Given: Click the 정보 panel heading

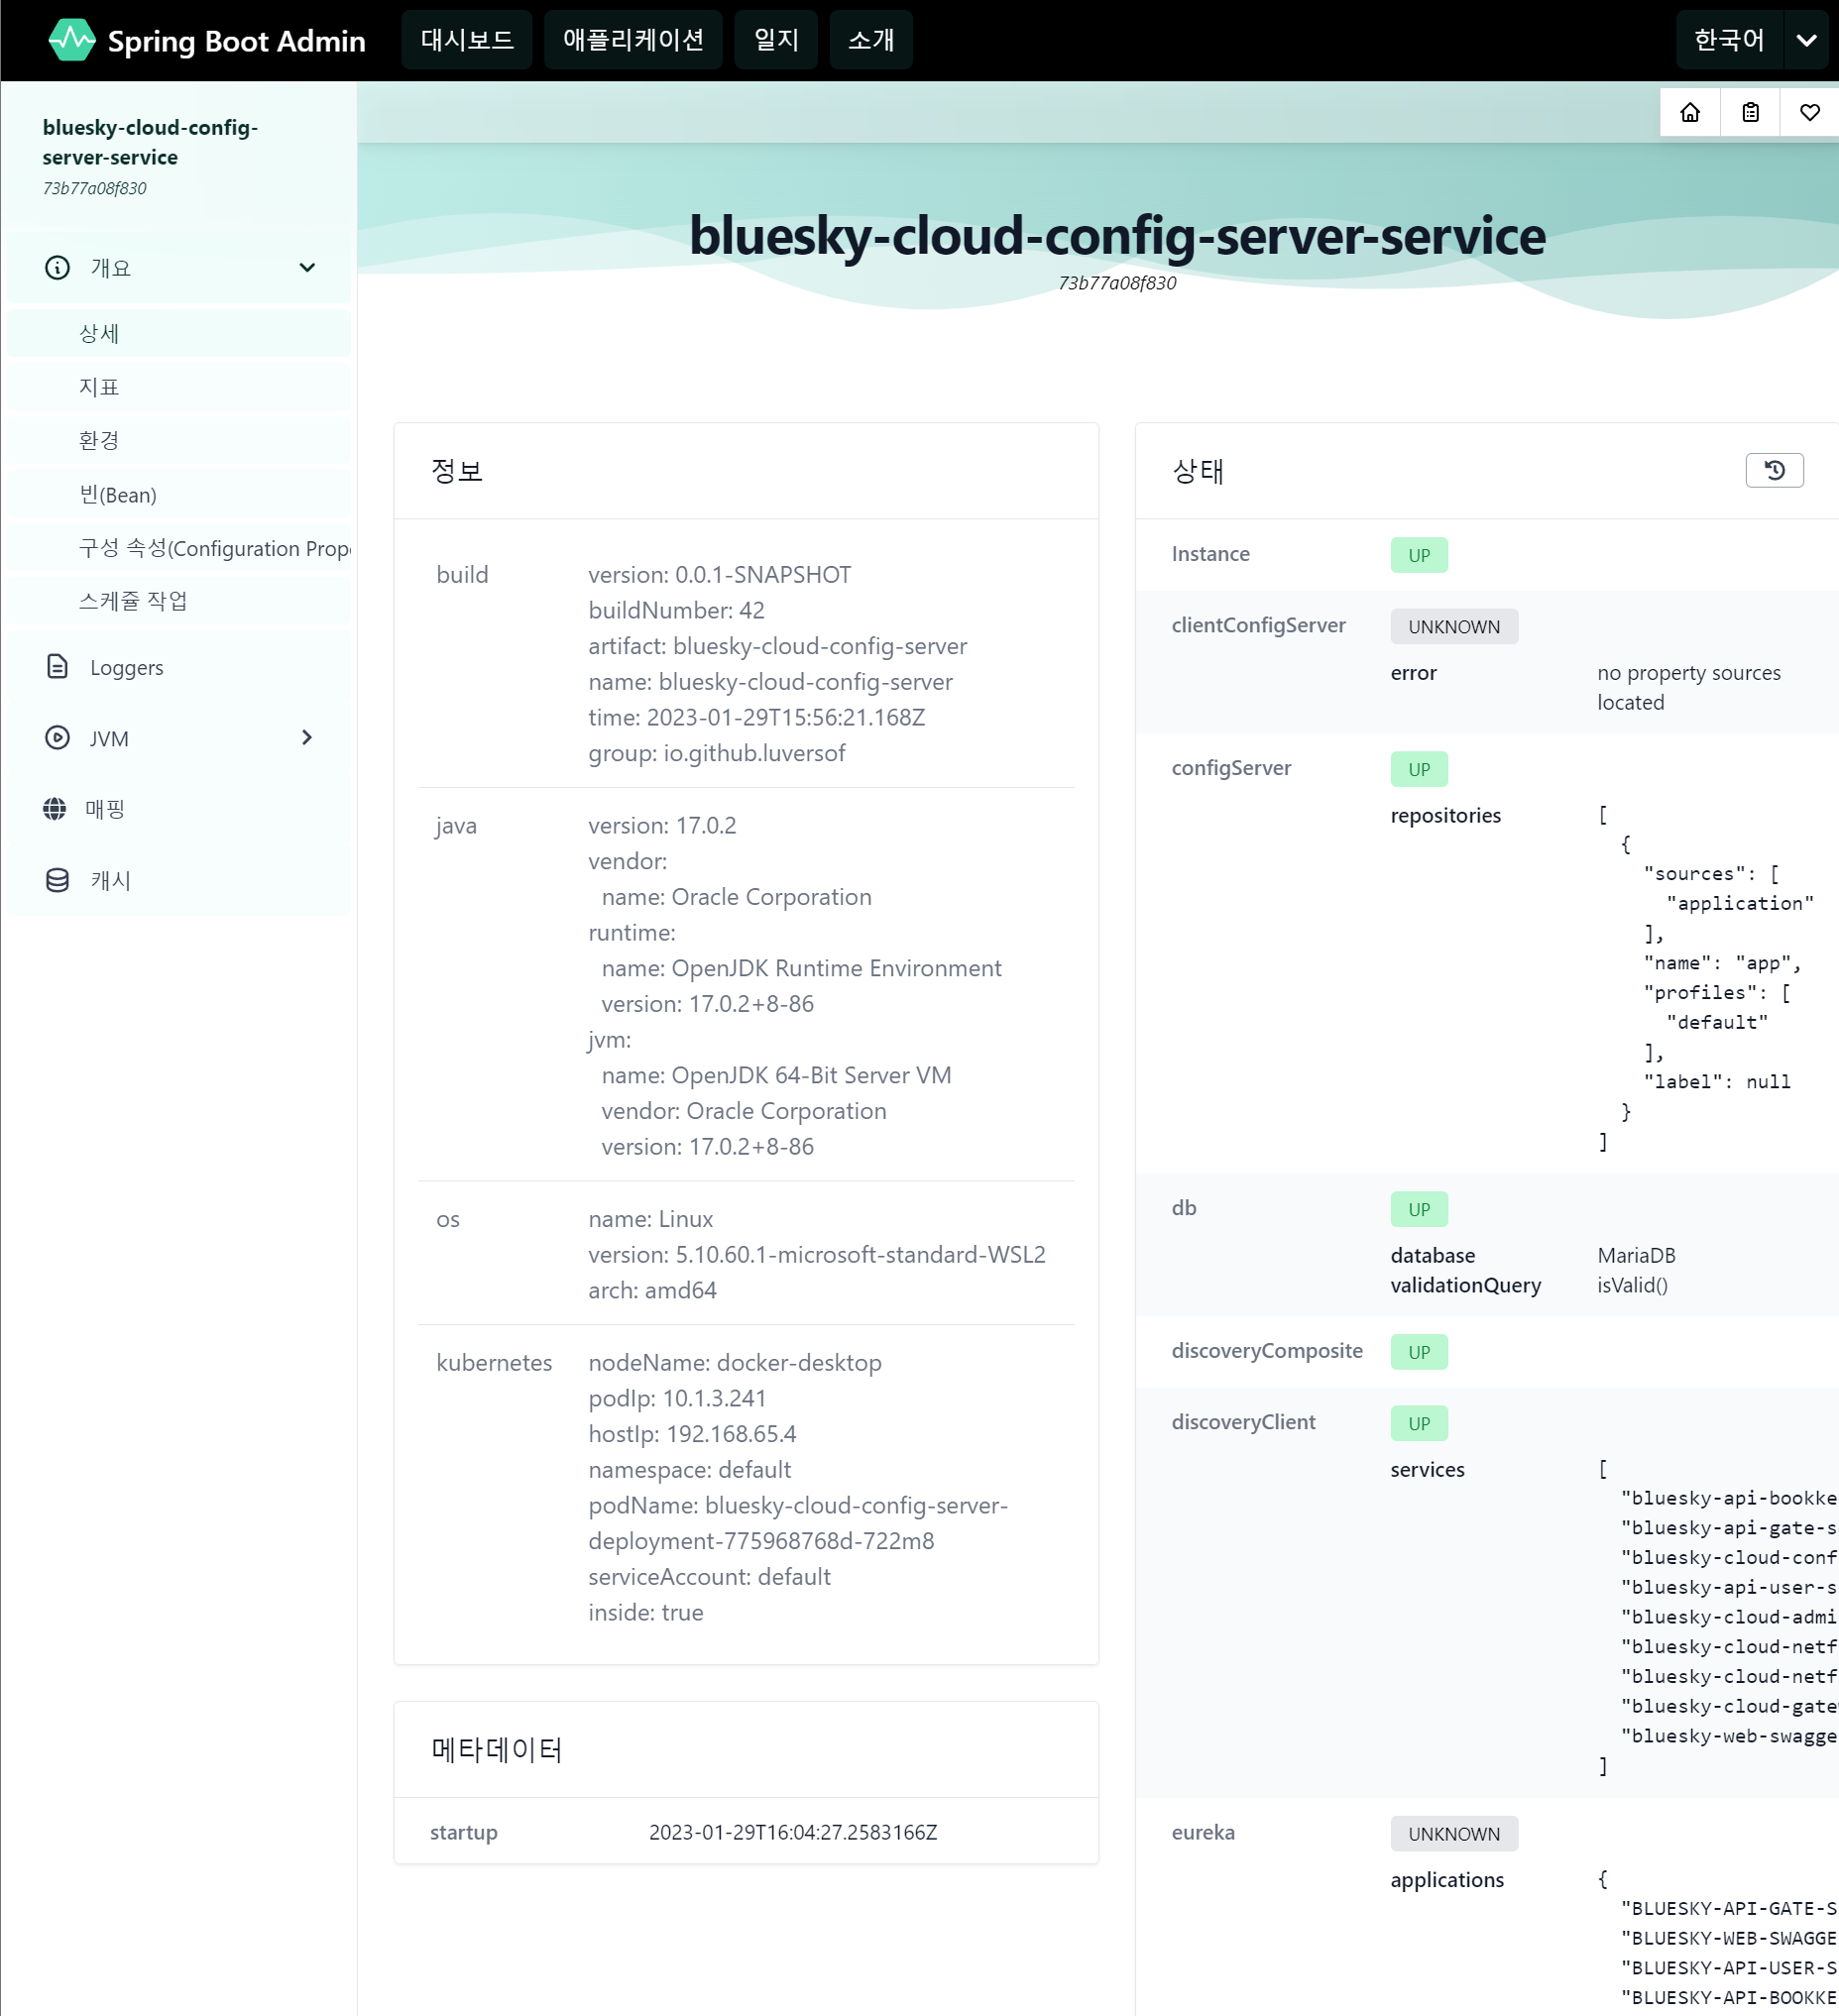Looking at the screenshot, I should 457,471.
